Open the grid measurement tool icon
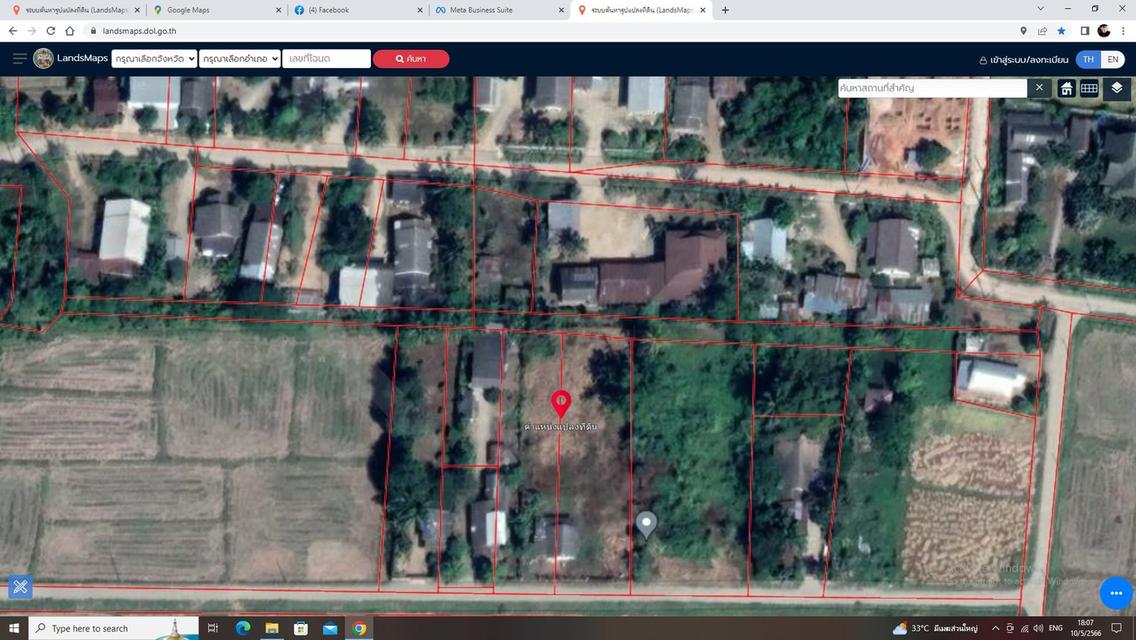Viewport: 1136px width, 640px height. click(1089, 88)
